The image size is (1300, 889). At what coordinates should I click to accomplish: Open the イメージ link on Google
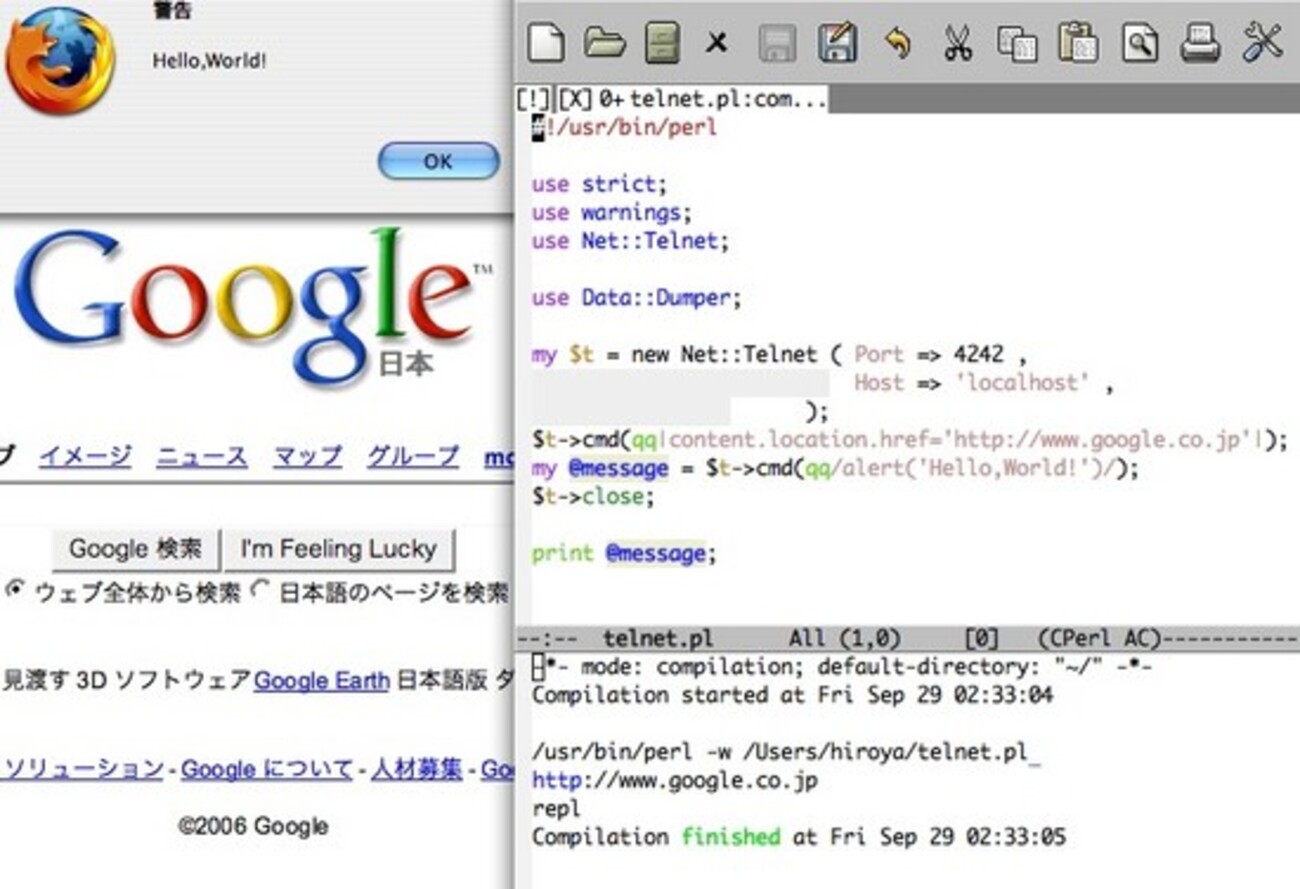[x=85, y=457]
